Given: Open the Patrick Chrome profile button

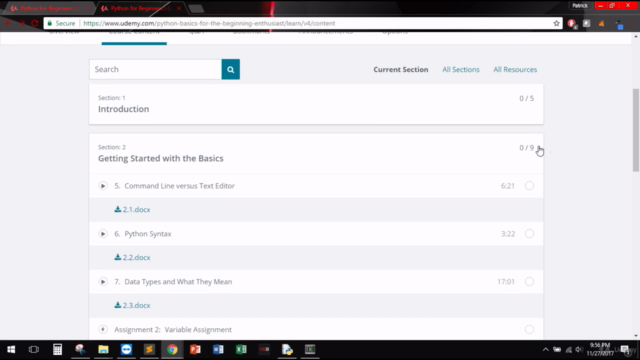Looking at the screenshot, I should click(580, 5).
